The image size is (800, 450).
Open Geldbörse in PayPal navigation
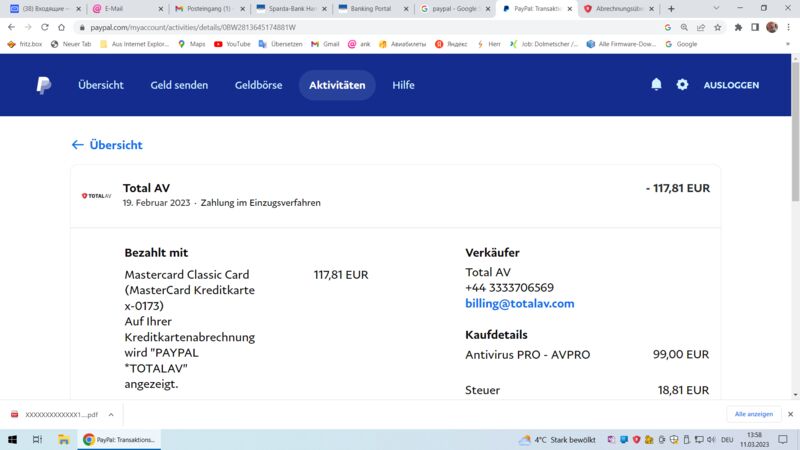click(x=258, y=85)
